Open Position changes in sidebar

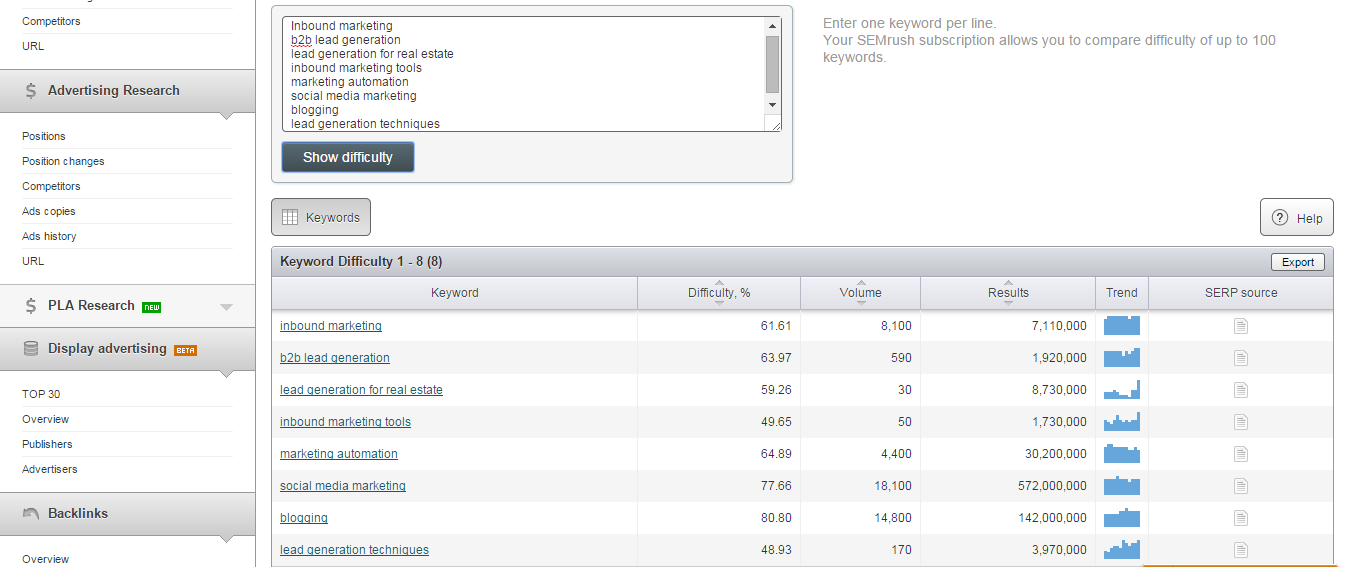(63, 161)
